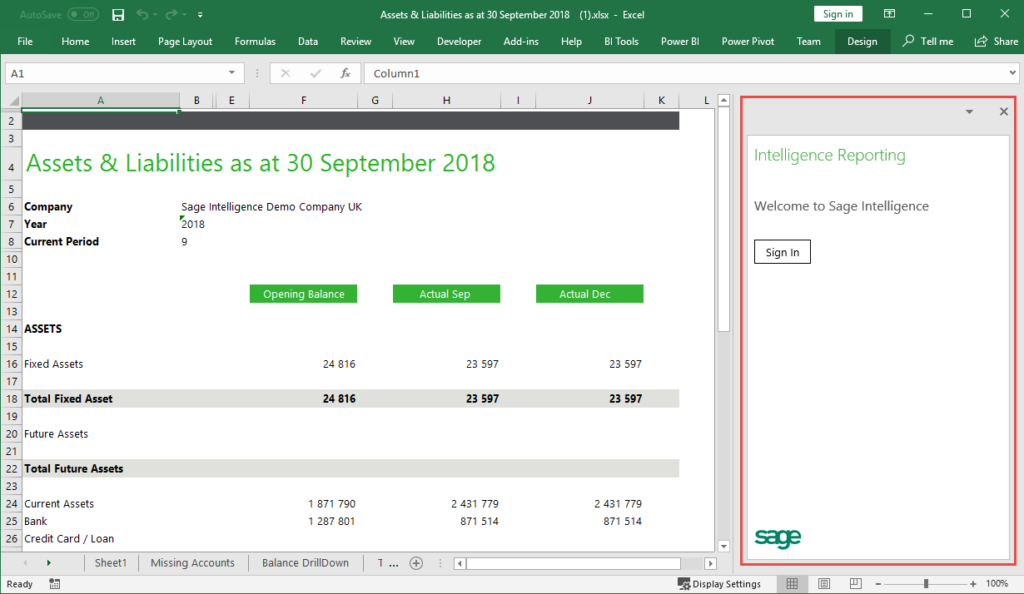Add a new worksheet with the plus button
Image resolution: width=1024 pixels, height=594 pixels.
[x=416, y=562]
